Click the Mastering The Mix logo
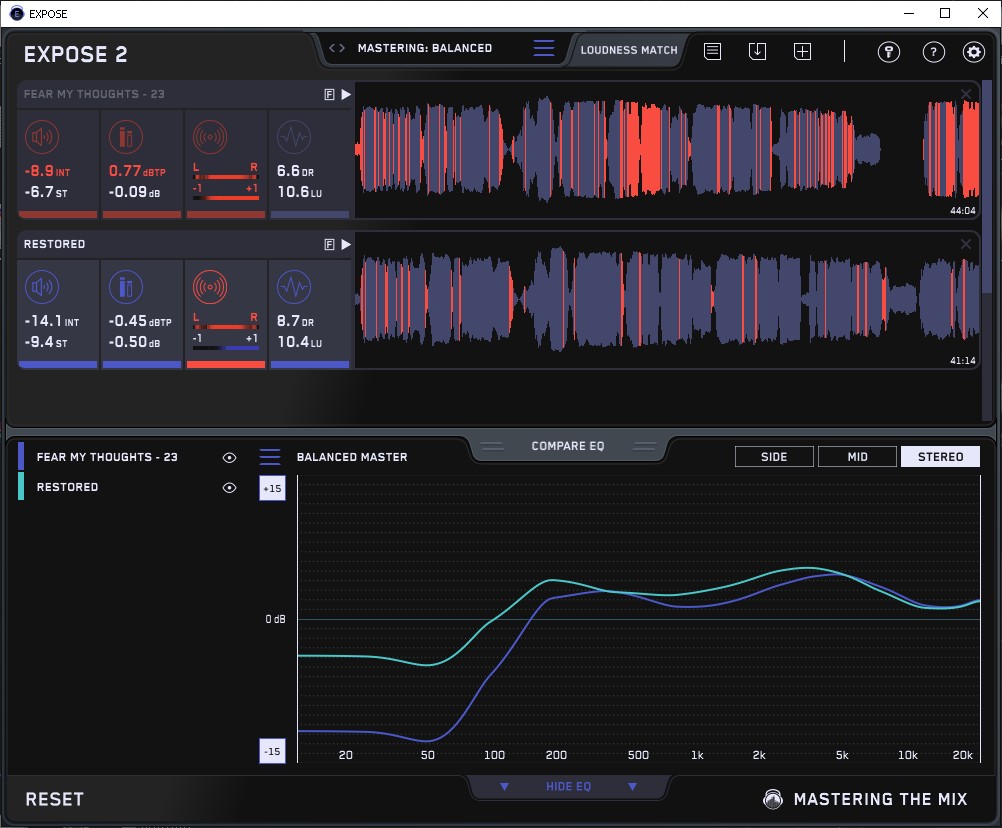The width and height of the screenshot is (1002, 828). point(866,799)
